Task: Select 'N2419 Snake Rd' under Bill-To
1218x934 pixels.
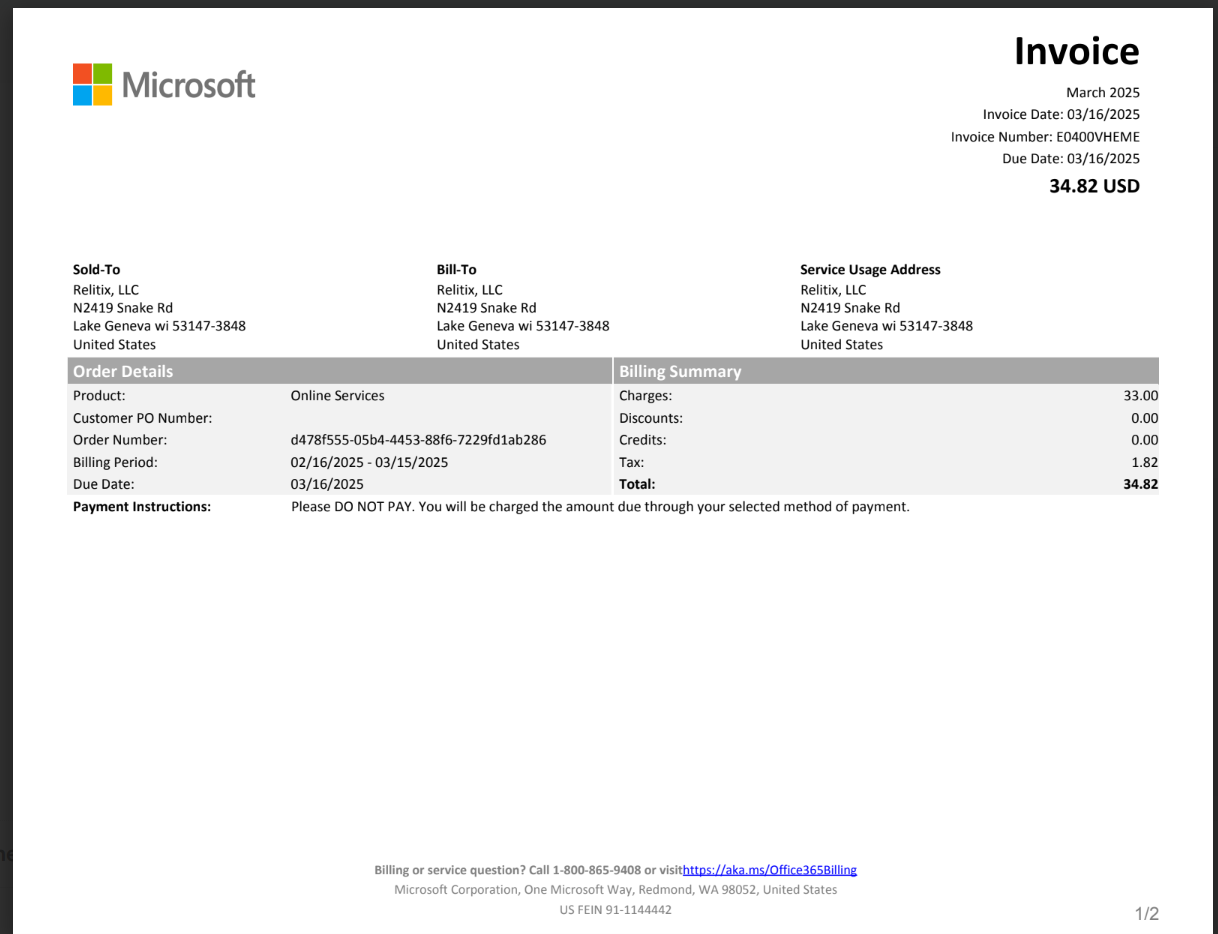Action: (486, 308)
